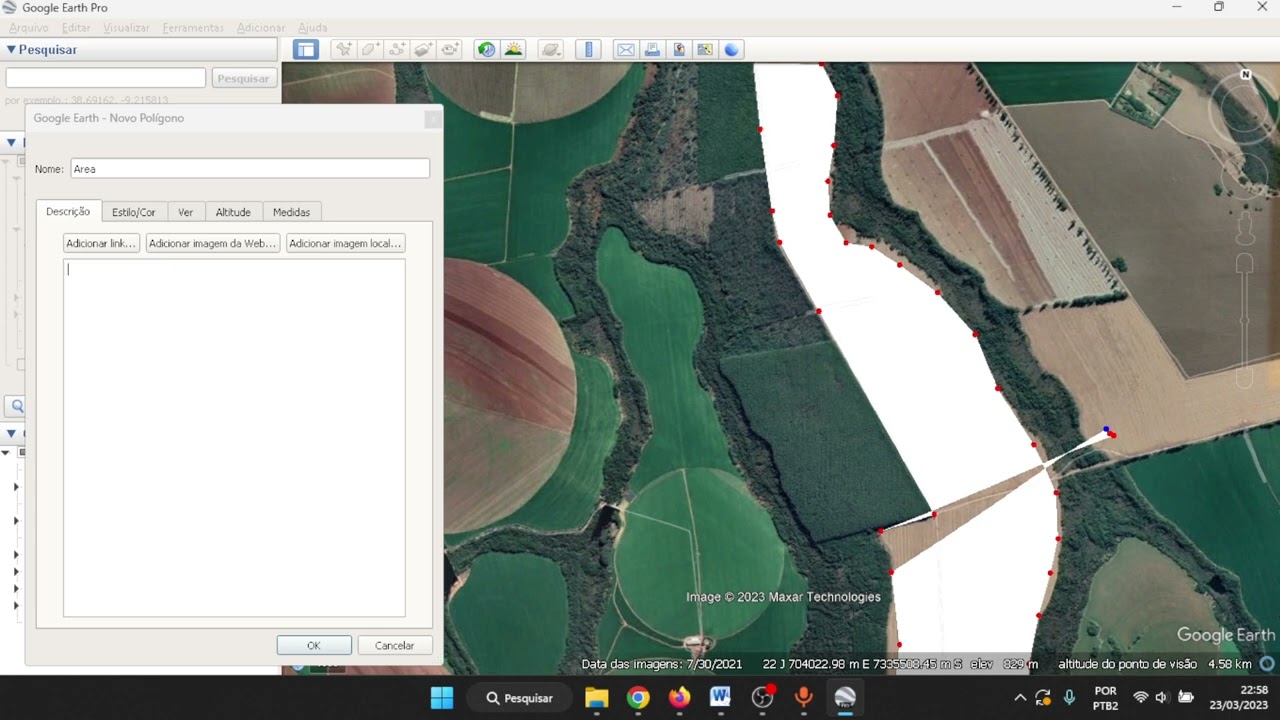The image size is (1280, 720).
Task: Click View in Google Maps icon
Action: click(705, 49)
